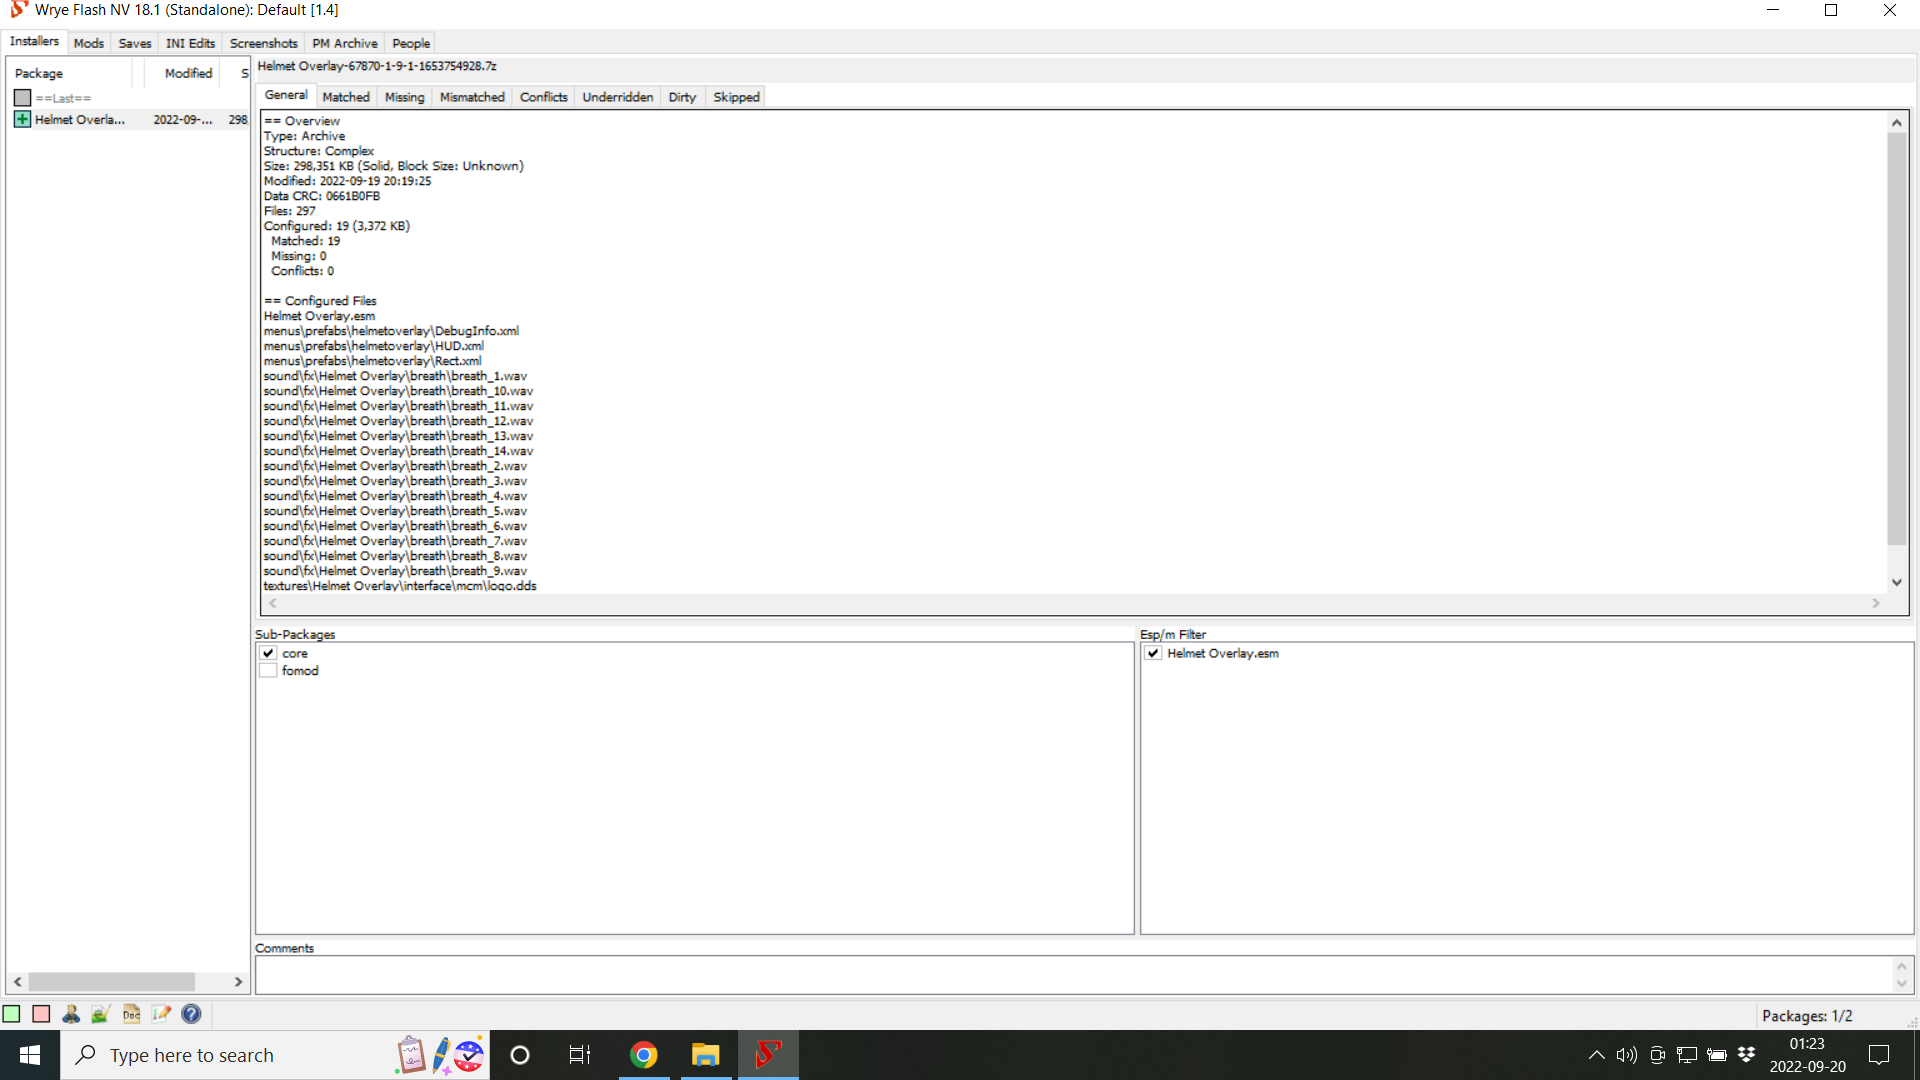Click the green square status bar button

pyautogui.click(x=11, y=1014)
